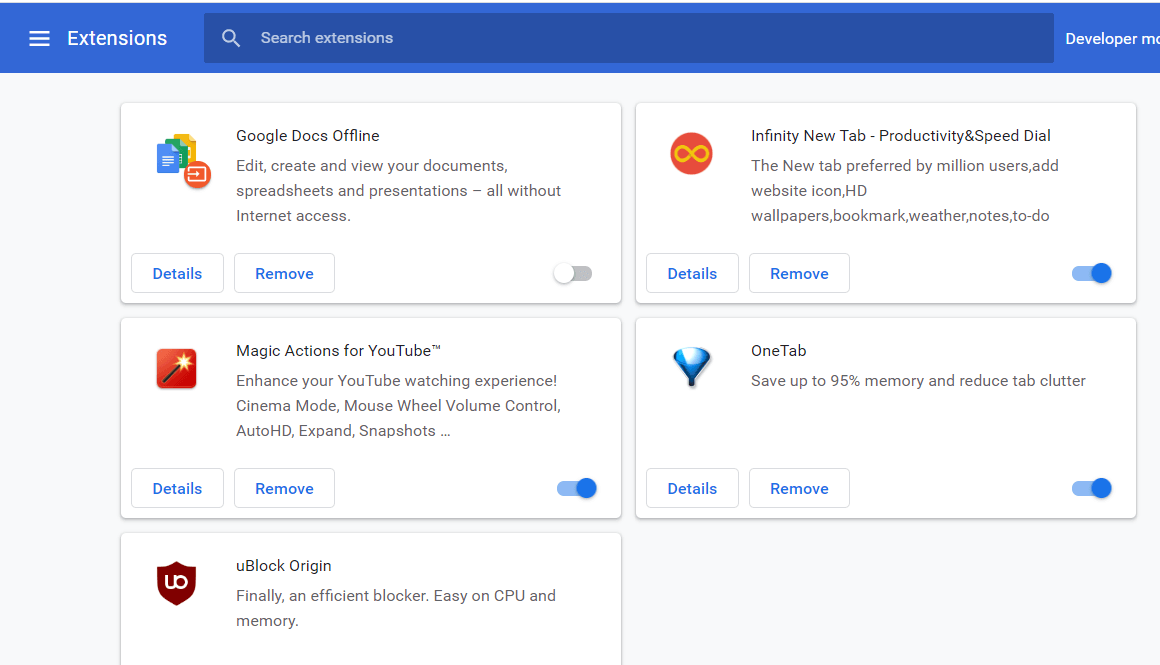Click the 'OneTab' extension name
1160x665 pixels.
[778, 351]
